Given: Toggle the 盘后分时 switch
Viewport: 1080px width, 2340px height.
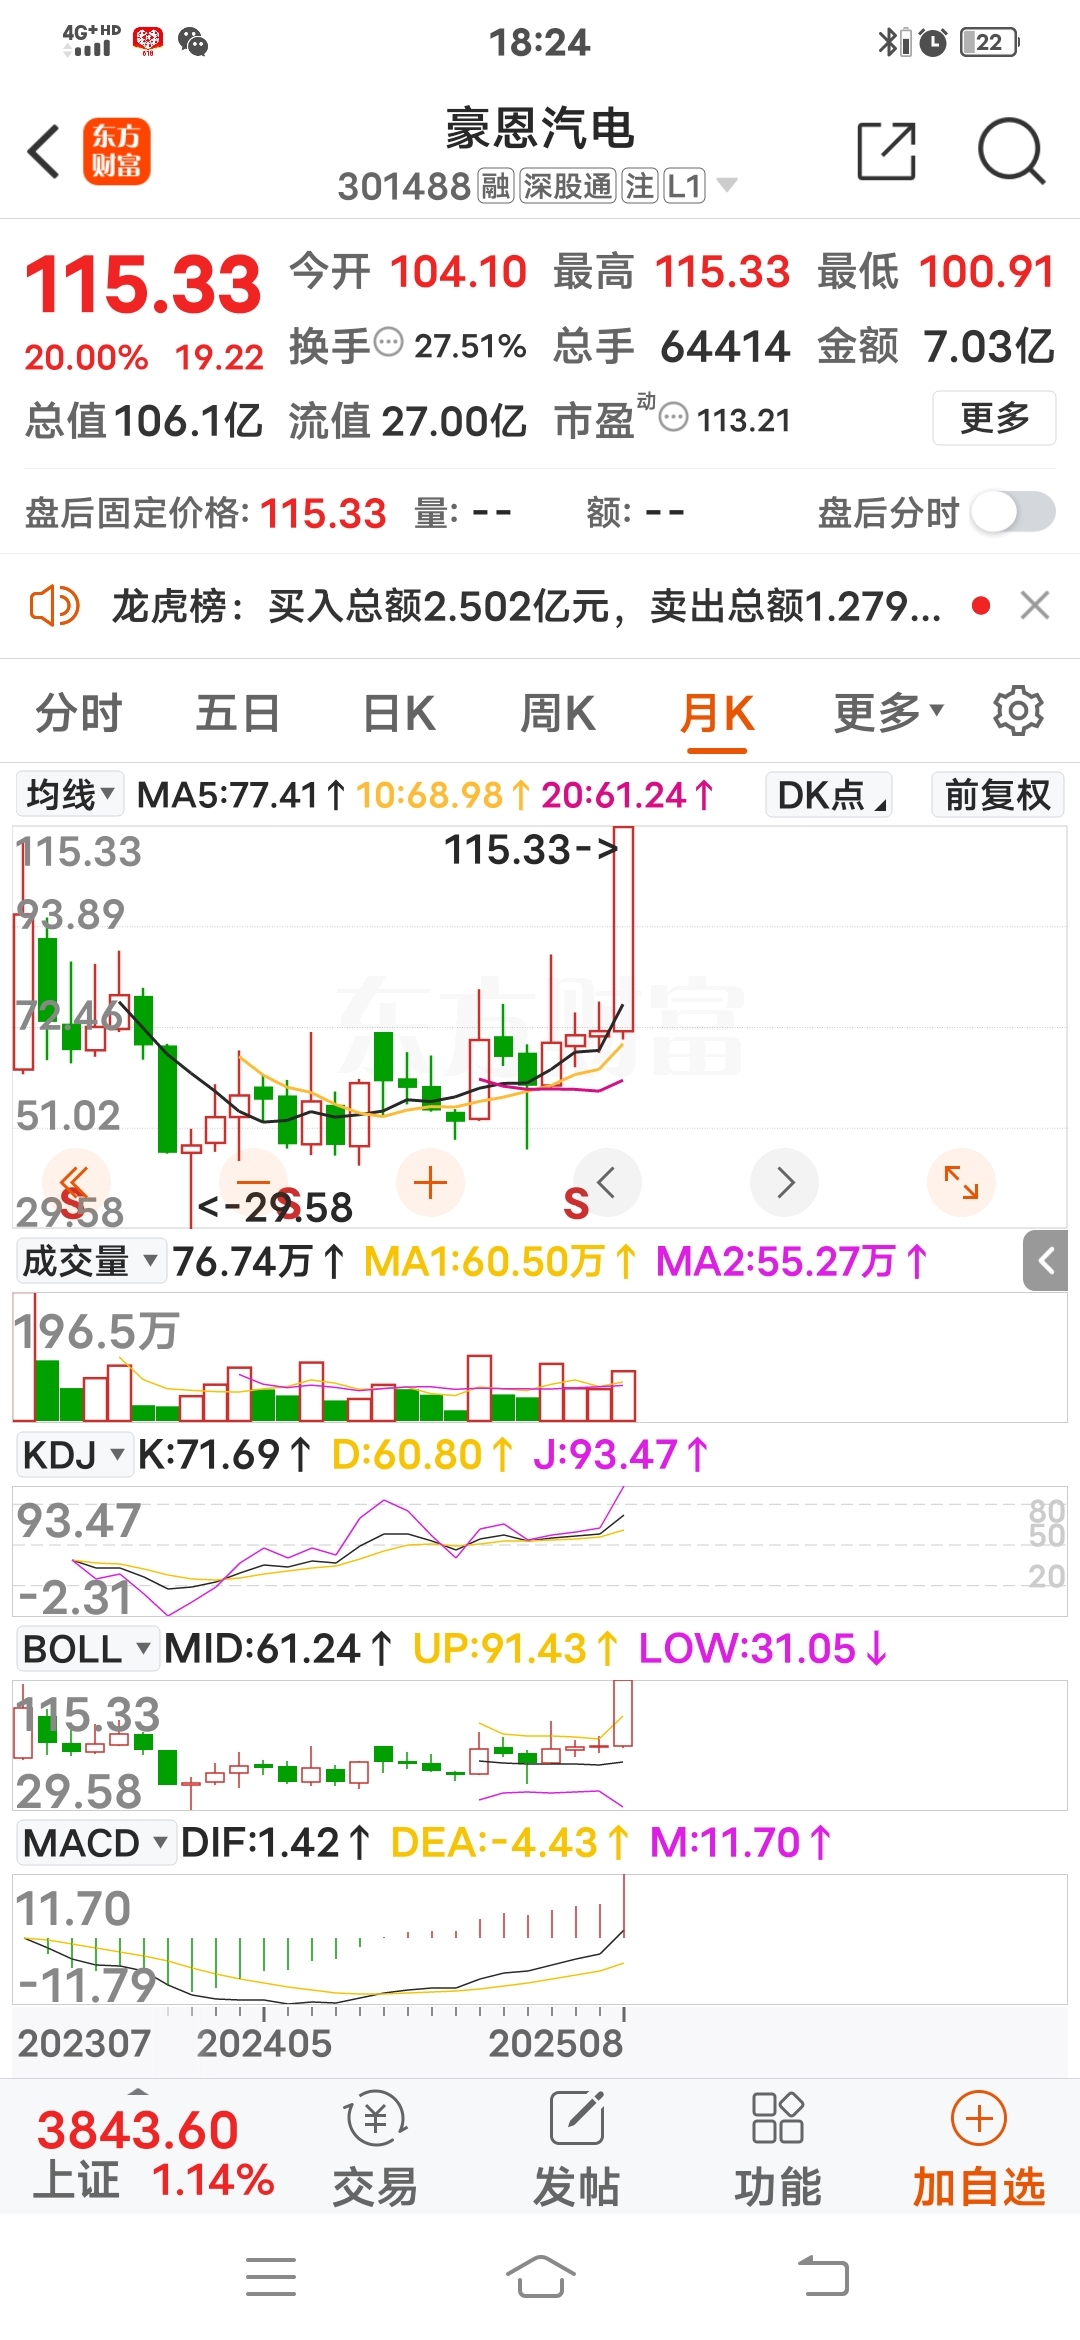Looking at the screenshot, I should point(1014,513).
